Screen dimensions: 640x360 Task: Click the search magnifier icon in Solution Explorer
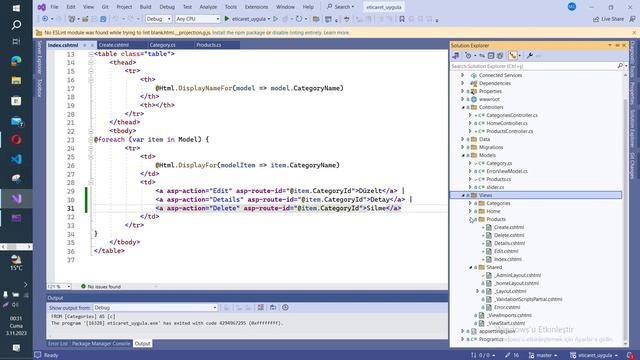[x=620, y=66]
